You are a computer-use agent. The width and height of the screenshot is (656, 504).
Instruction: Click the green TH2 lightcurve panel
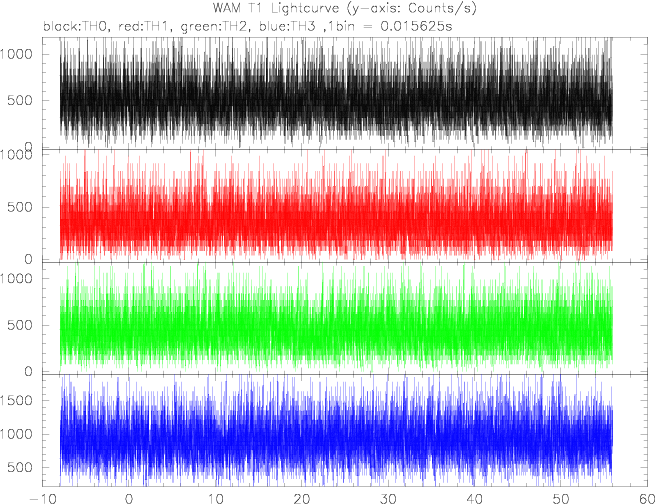(x=345, y=318)
